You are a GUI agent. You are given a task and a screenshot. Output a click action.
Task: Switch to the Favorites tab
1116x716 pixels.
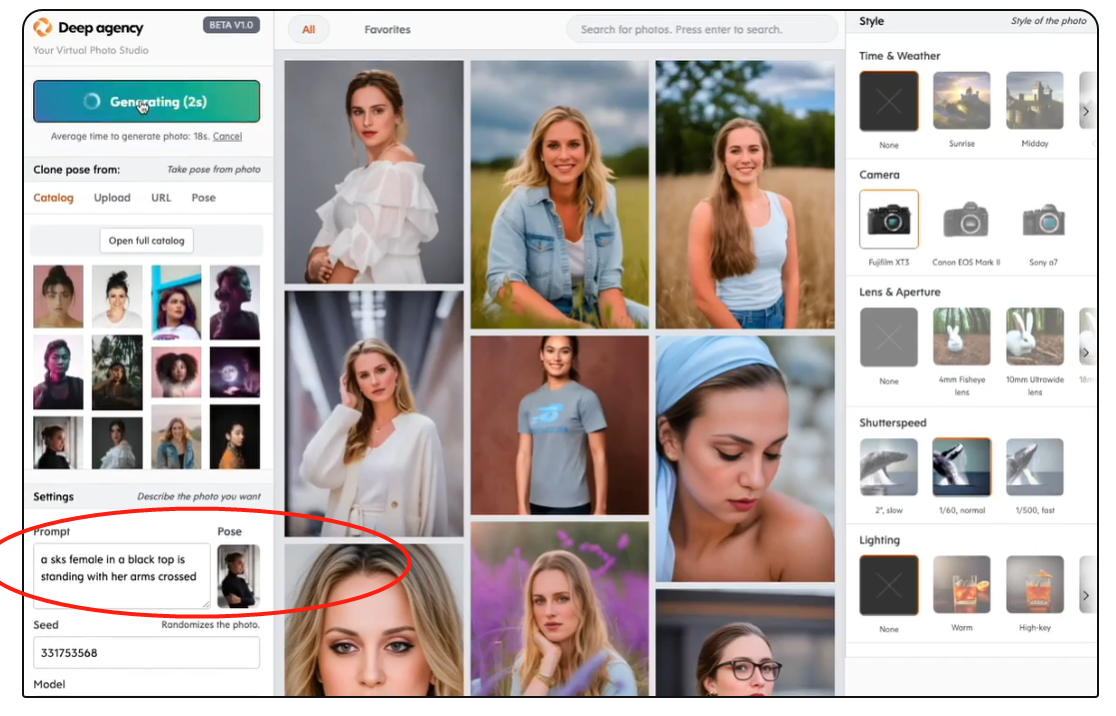click(387, 30)
